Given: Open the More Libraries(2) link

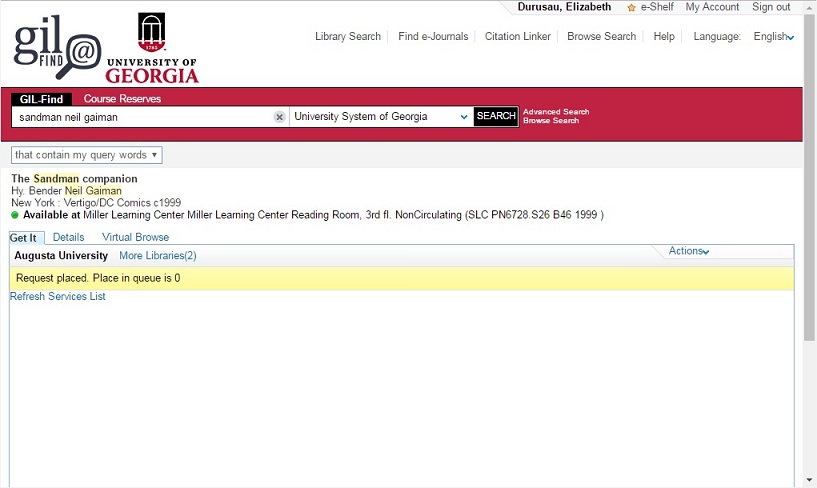Looking at the screenshot, I should 157,256.
